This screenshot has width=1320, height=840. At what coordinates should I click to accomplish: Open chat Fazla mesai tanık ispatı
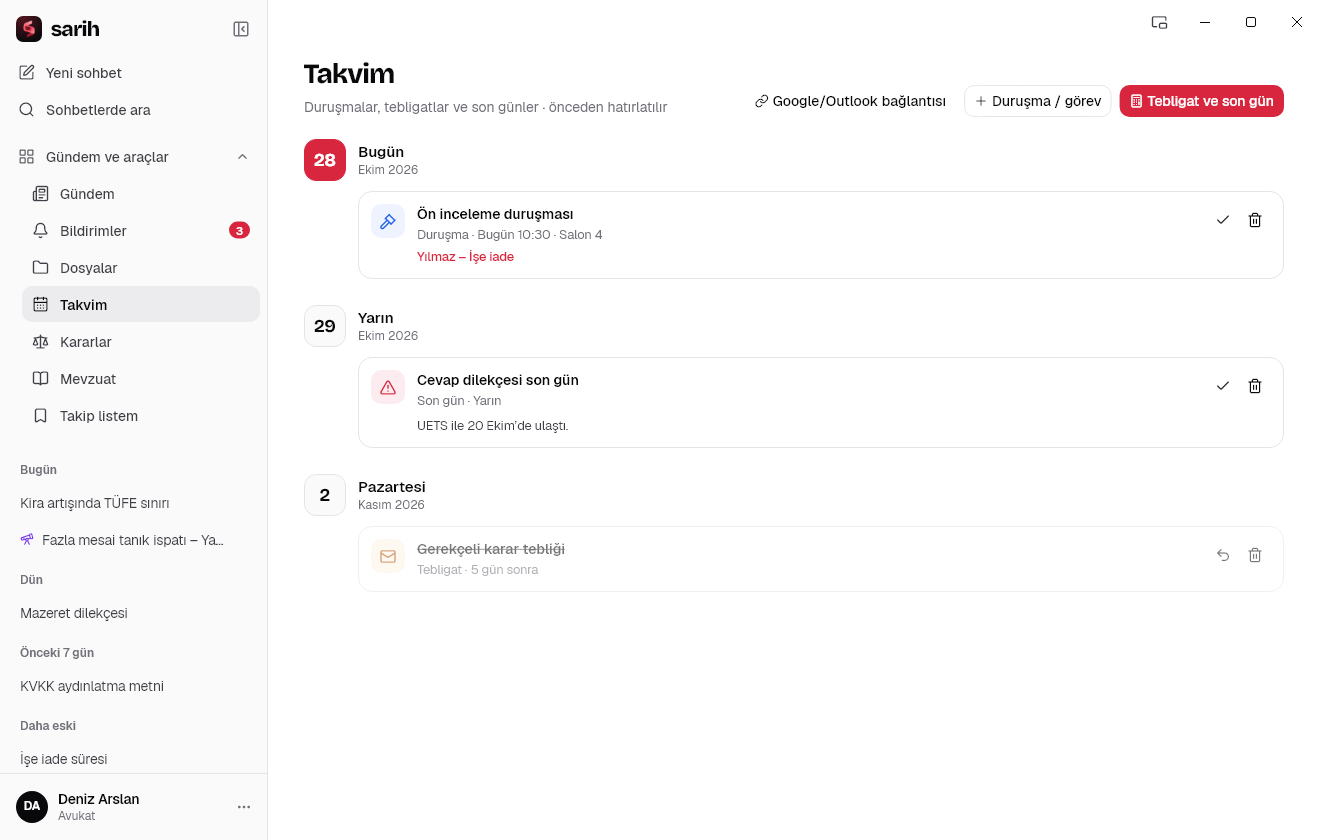pos(134,540)
